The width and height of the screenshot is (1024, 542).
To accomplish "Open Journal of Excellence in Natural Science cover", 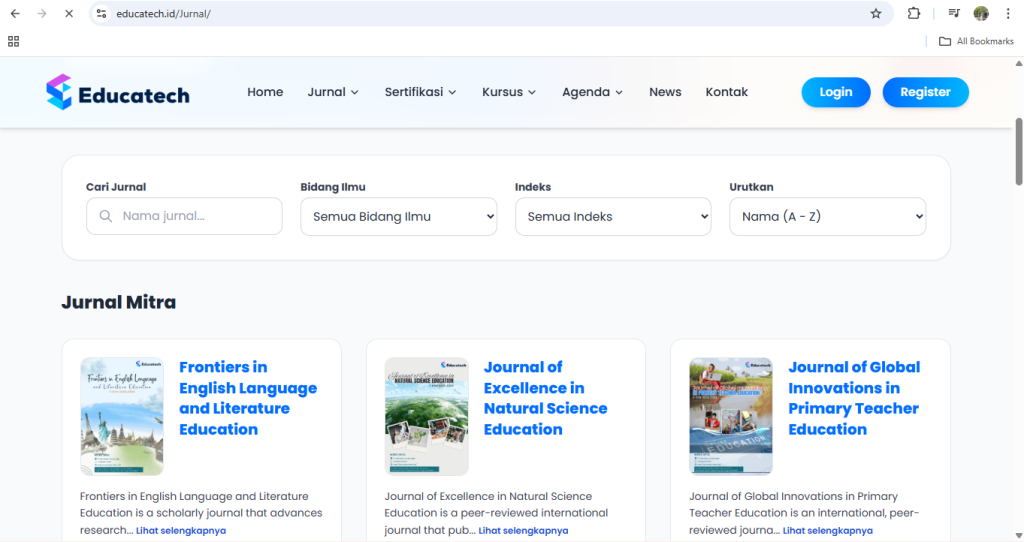I will tap(426, 416).
